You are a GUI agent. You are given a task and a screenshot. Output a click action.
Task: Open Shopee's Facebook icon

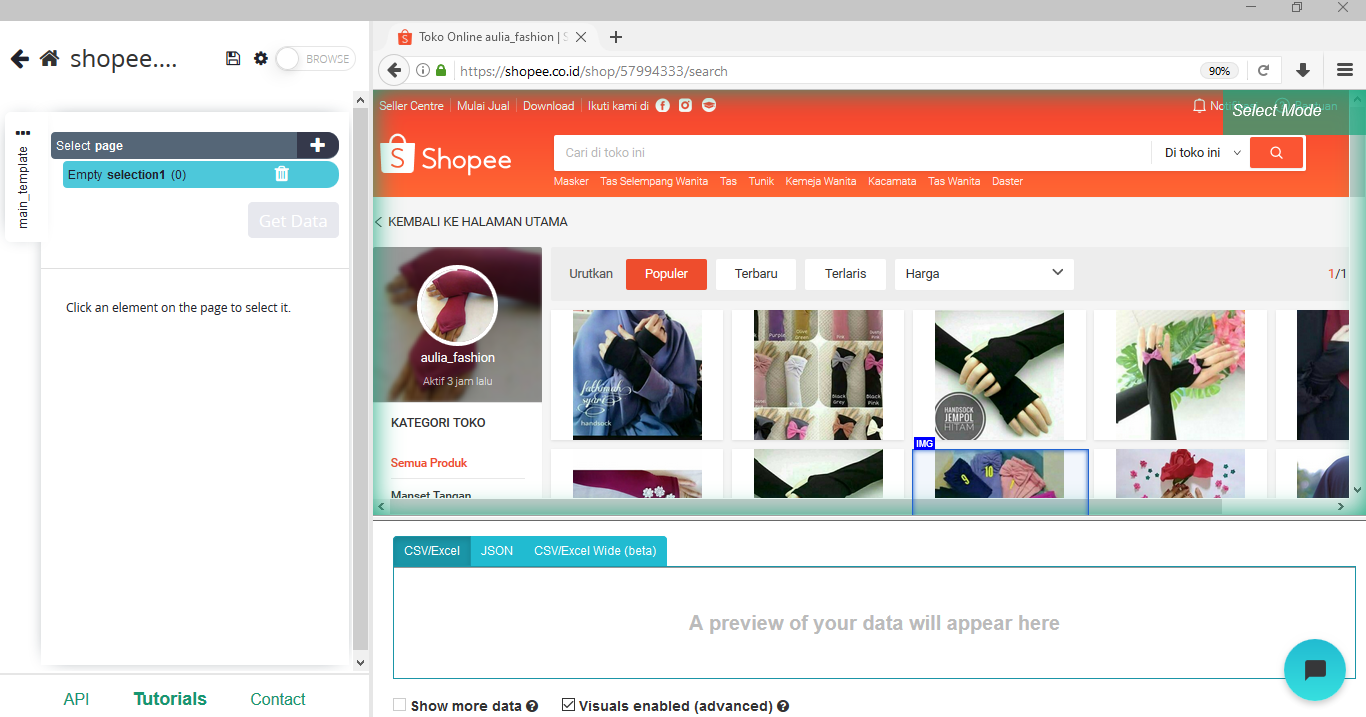tap(662, 106)
